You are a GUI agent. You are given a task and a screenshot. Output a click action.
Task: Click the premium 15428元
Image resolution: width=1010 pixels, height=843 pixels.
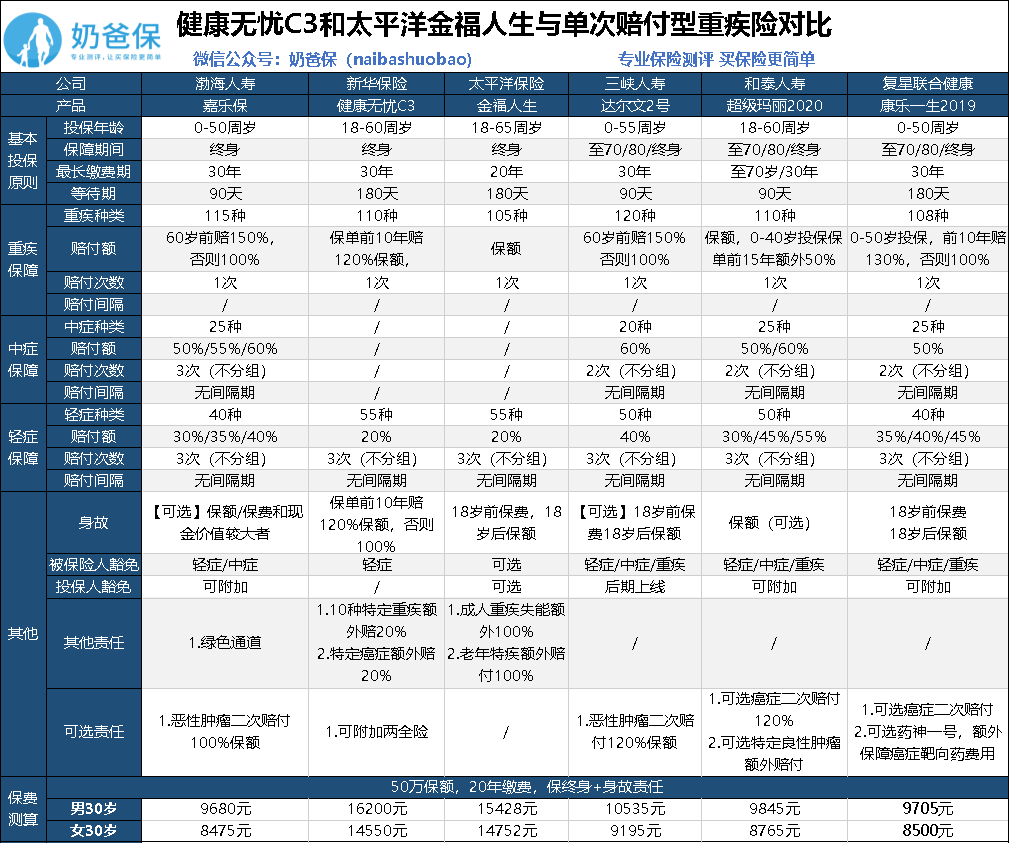(x=506, y=809)
